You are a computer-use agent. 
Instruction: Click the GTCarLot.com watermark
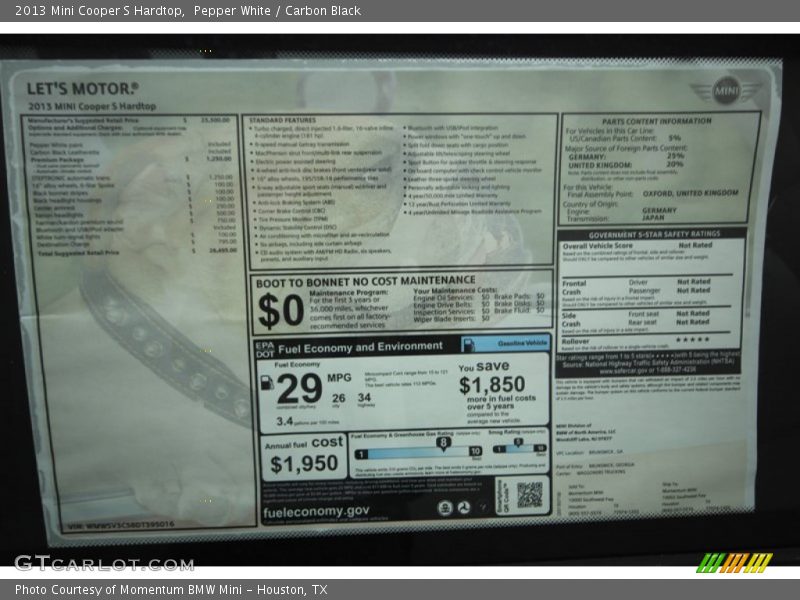[x=104, y=563]
